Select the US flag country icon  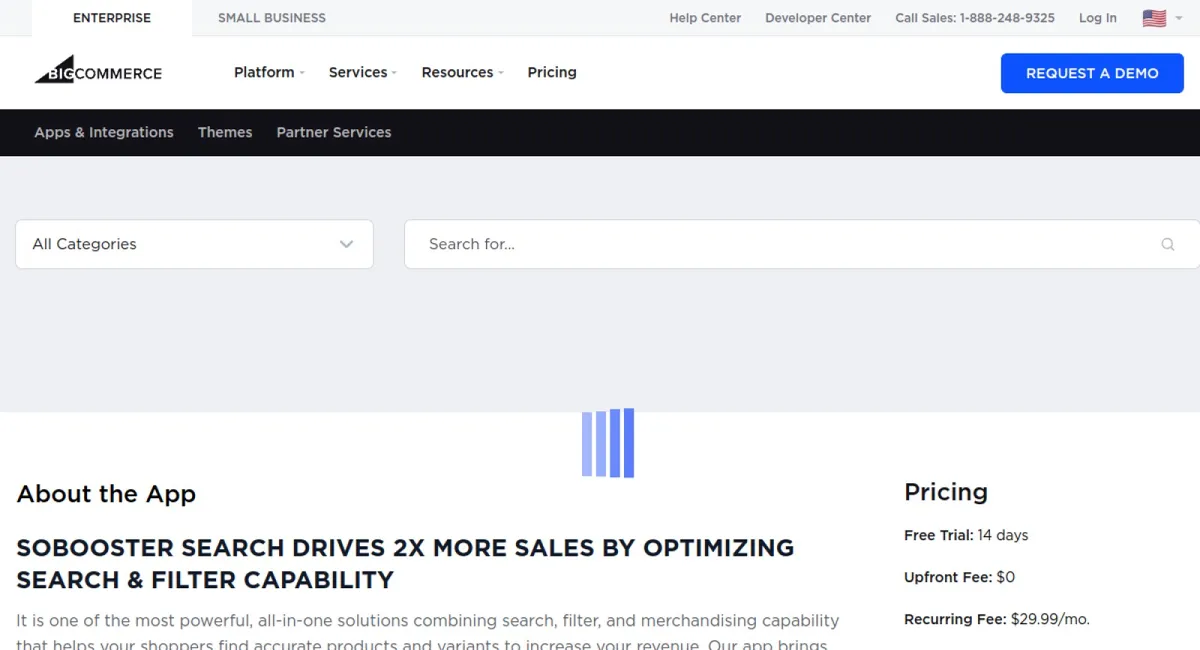[x=1154, y=18]
